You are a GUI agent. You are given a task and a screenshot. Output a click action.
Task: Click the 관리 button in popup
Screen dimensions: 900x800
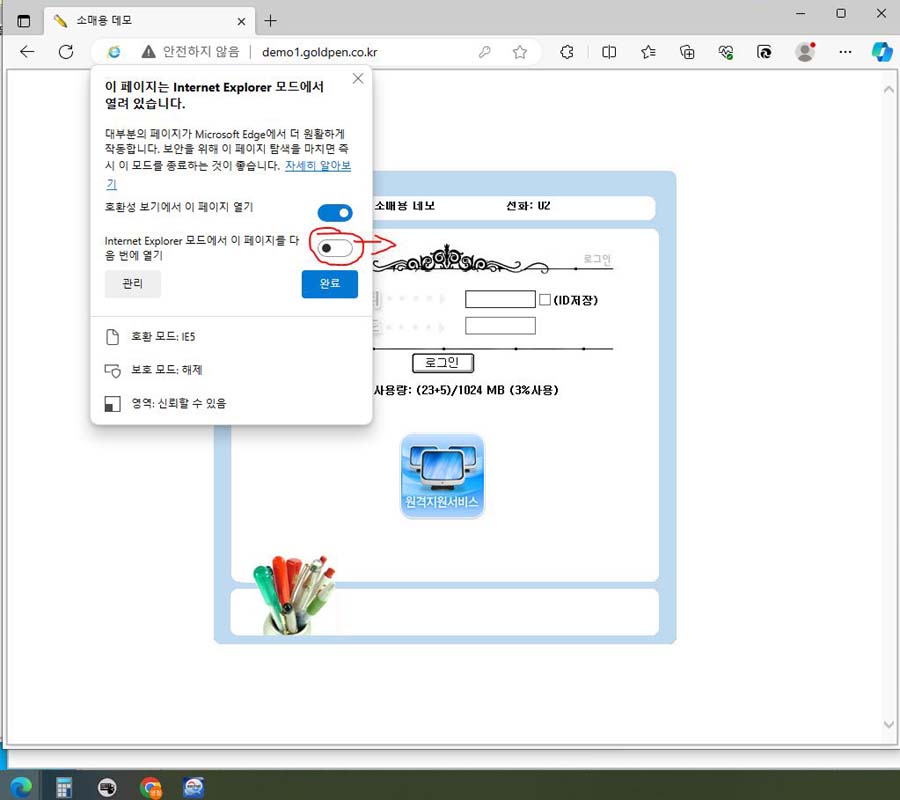point(133,284)
